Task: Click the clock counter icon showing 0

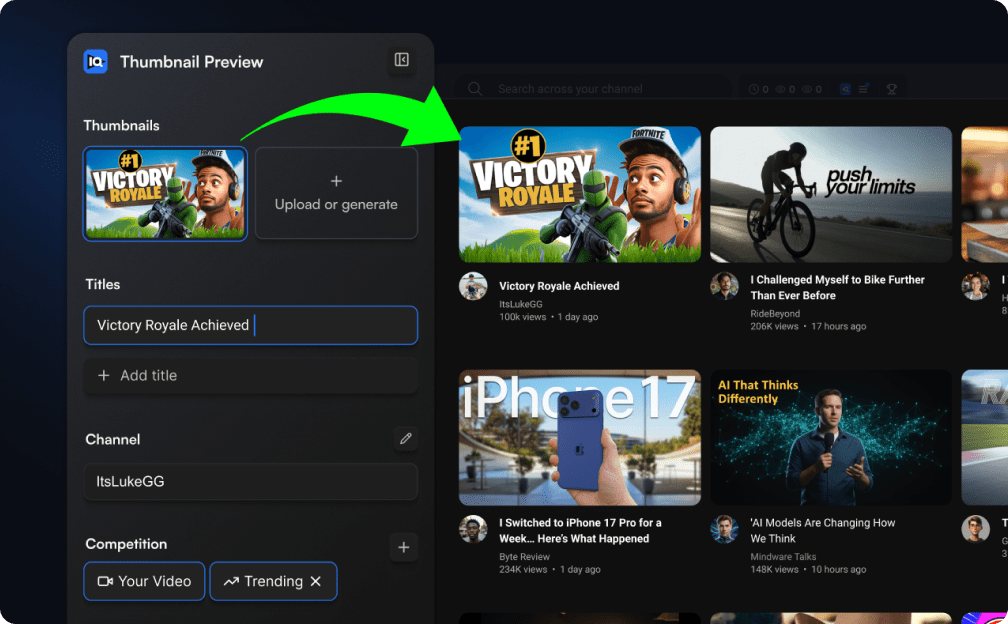Action: pyautogui.click(x=753, y=88)
